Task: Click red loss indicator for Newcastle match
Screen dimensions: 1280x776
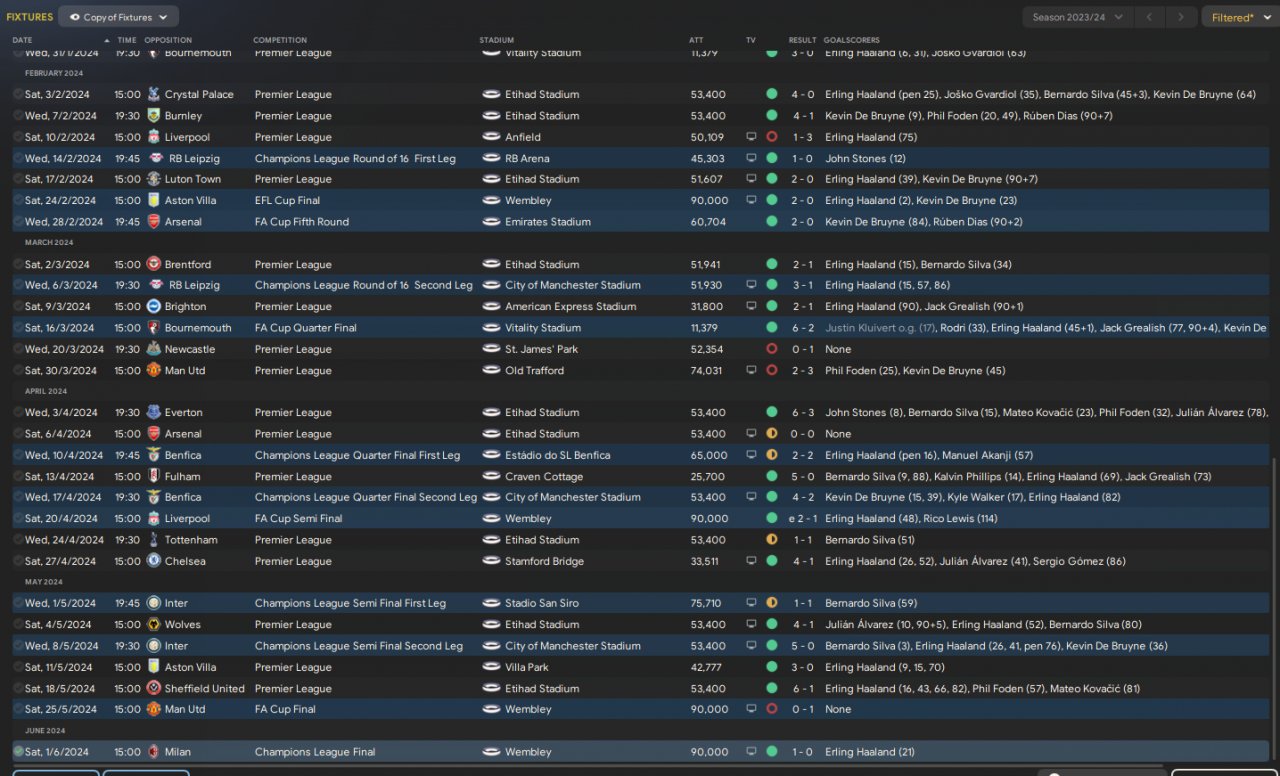Action: click(771, 349)
